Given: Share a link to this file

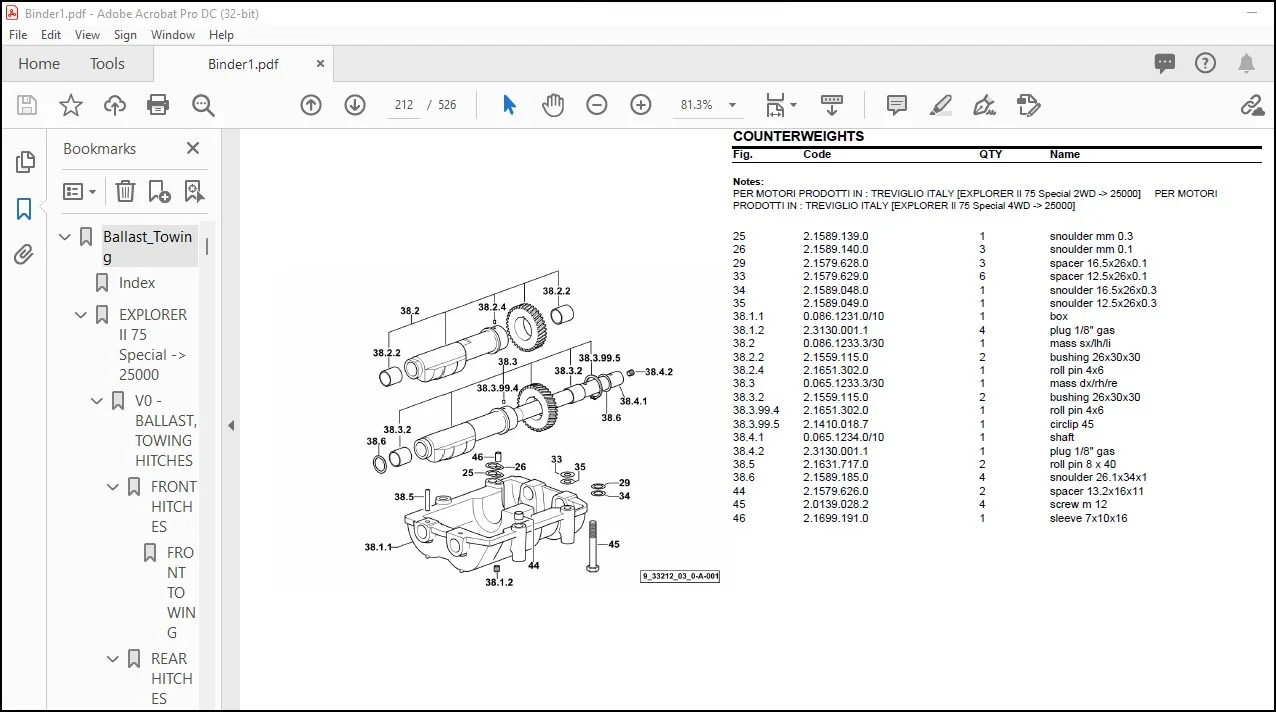Looking at the screenshot, I should (1251, 105).
